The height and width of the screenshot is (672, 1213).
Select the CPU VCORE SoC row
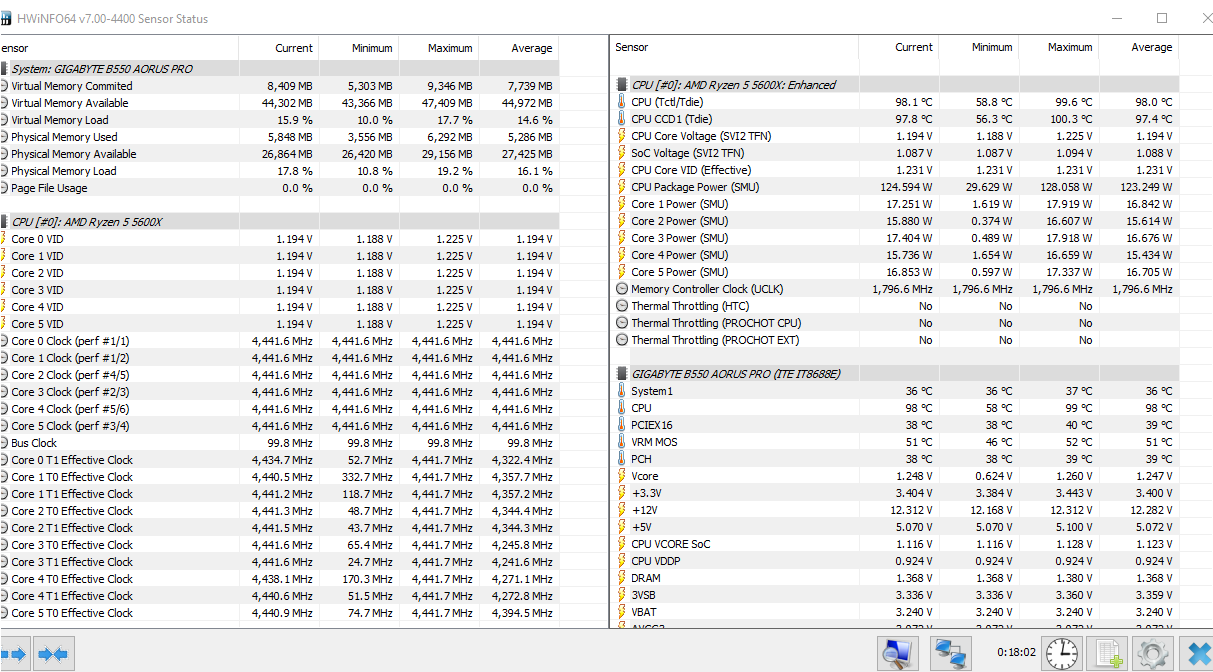pos(895,544)
